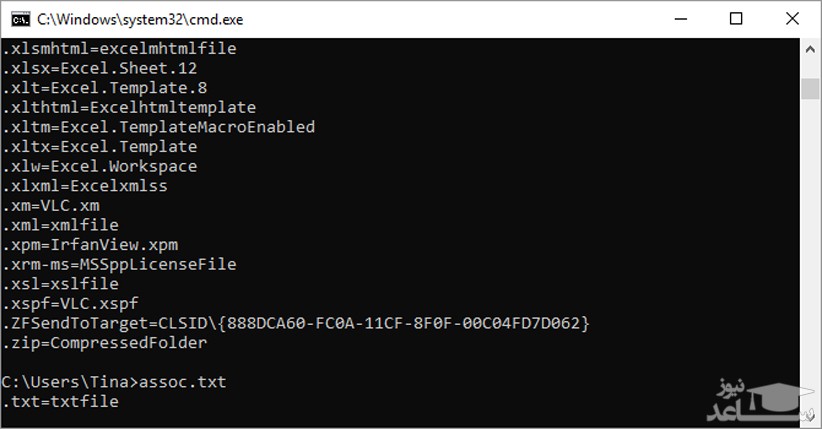The width and height of the screenshot is (822, 429).
Task: Click the .xlw=Excel.Workspace line
Action: tap(99, 166)
